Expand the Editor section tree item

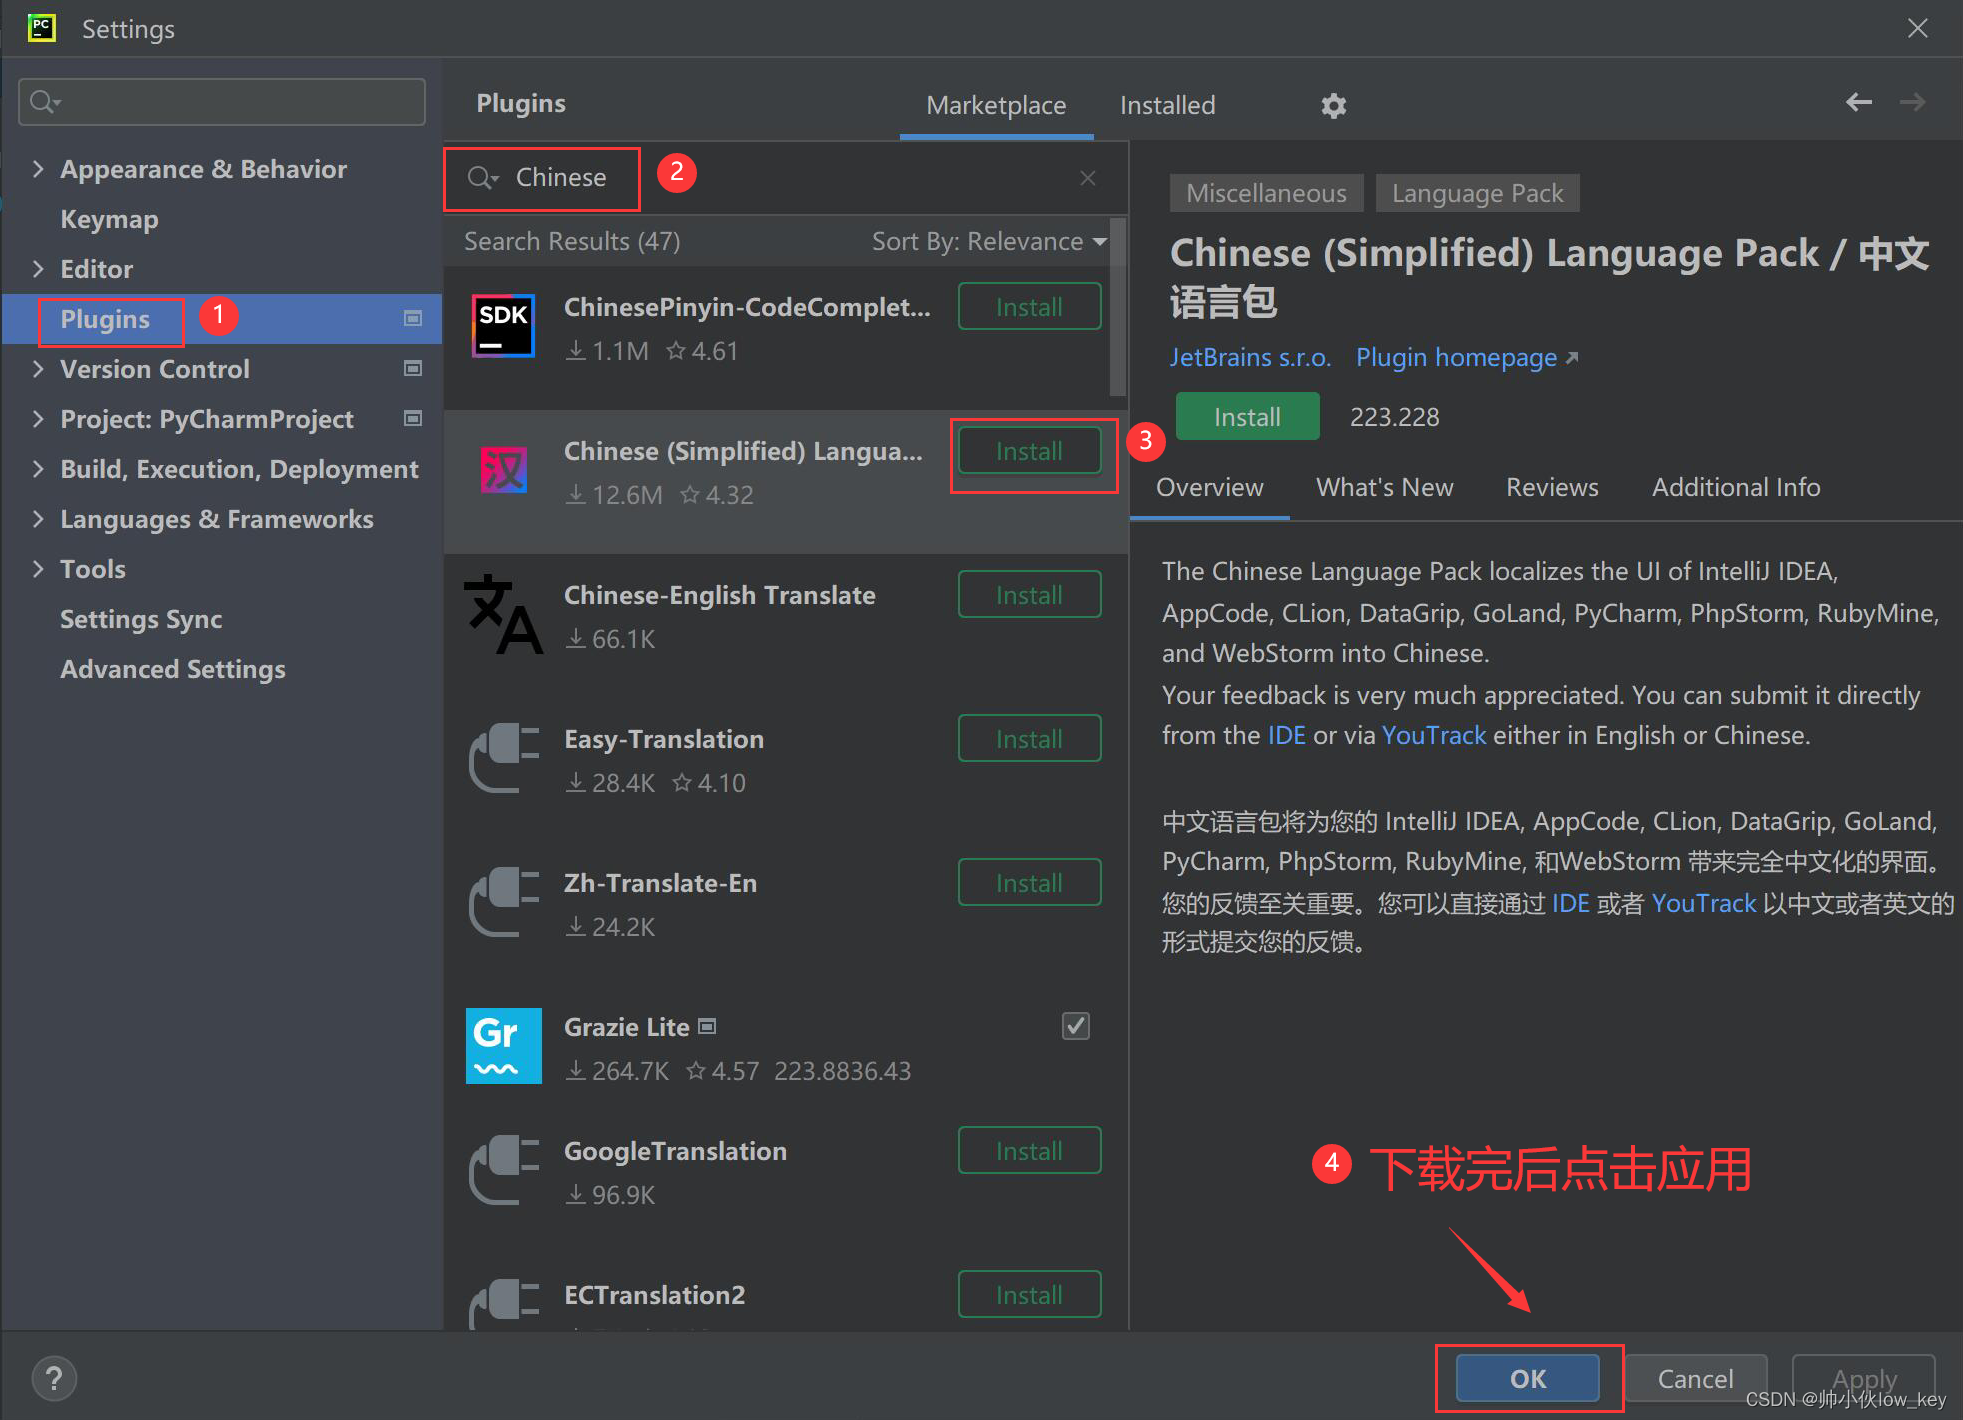point(34,268)
